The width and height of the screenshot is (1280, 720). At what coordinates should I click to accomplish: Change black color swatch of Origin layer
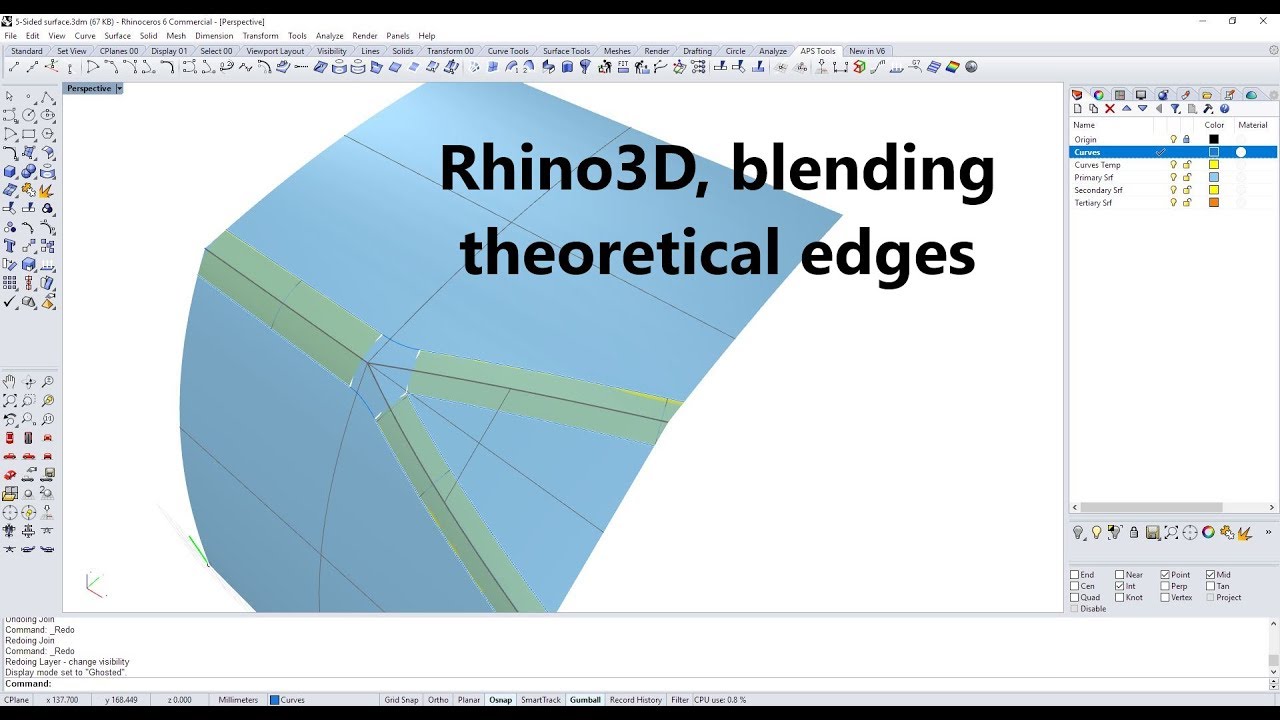[1214, 139]
